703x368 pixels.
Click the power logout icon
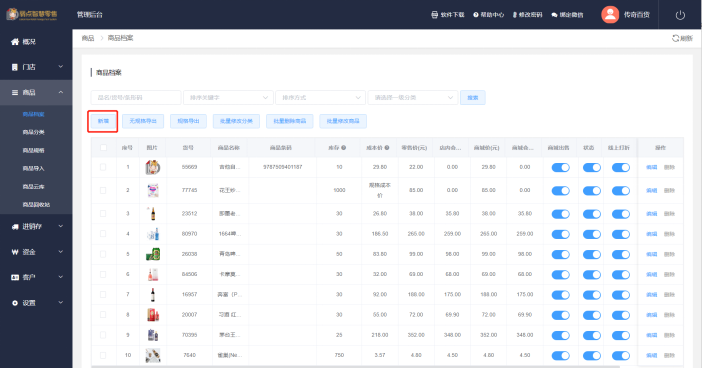[680, 15]
